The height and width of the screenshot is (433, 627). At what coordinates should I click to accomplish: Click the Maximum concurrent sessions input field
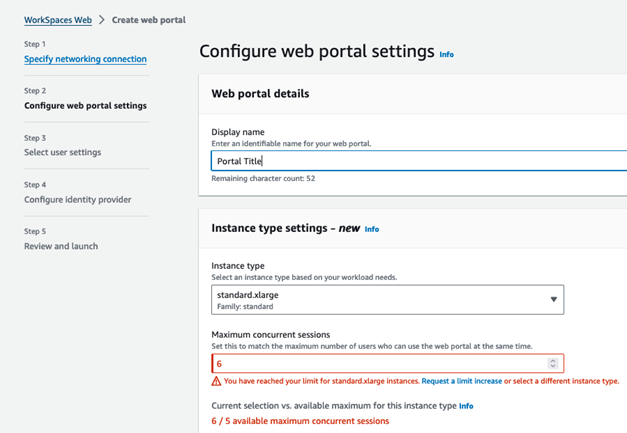(387, 363)
